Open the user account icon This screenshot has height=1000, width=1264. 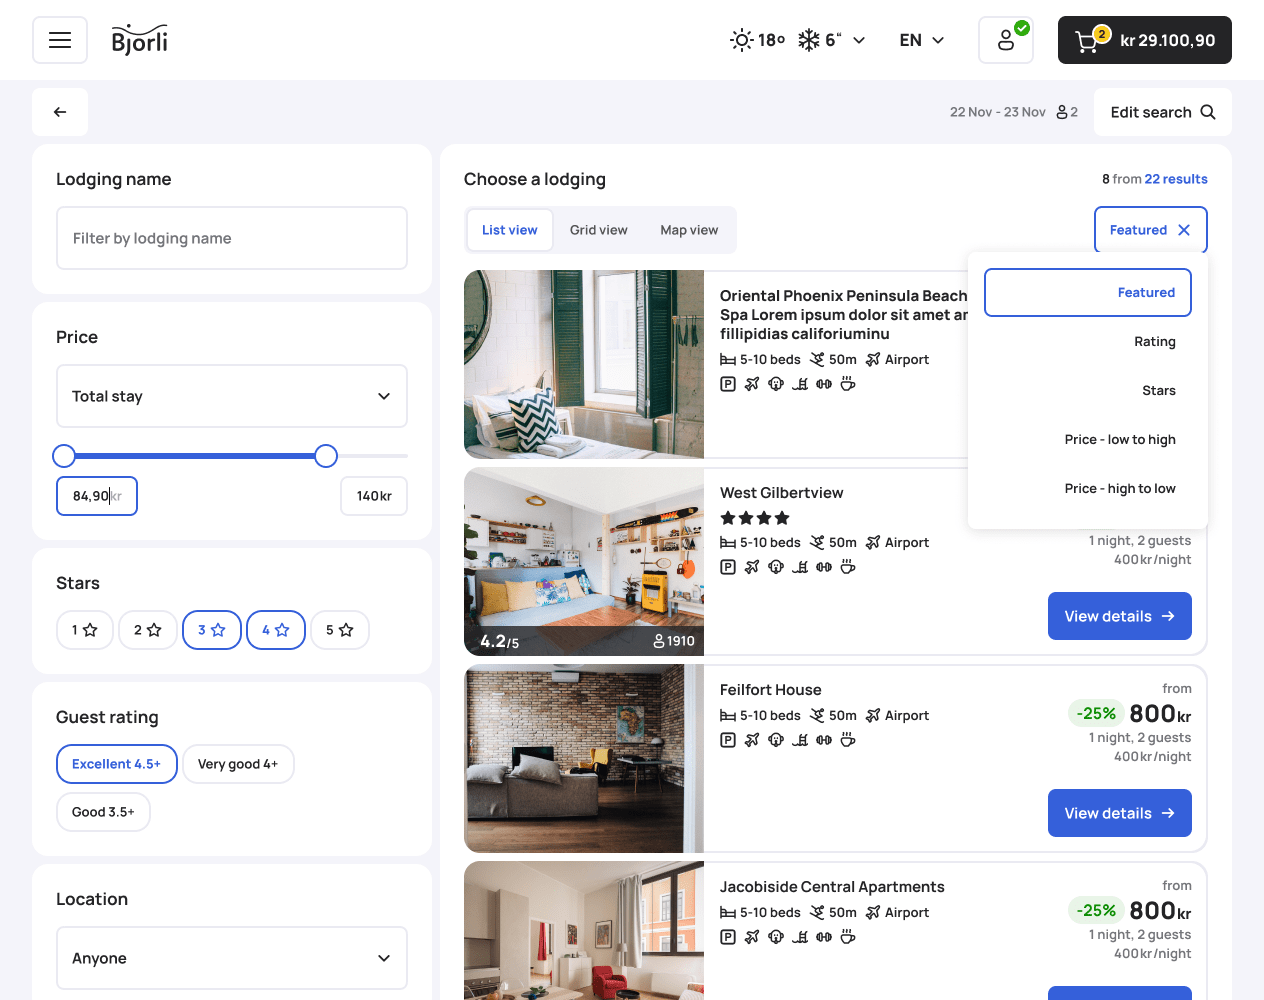(1005, 40)
